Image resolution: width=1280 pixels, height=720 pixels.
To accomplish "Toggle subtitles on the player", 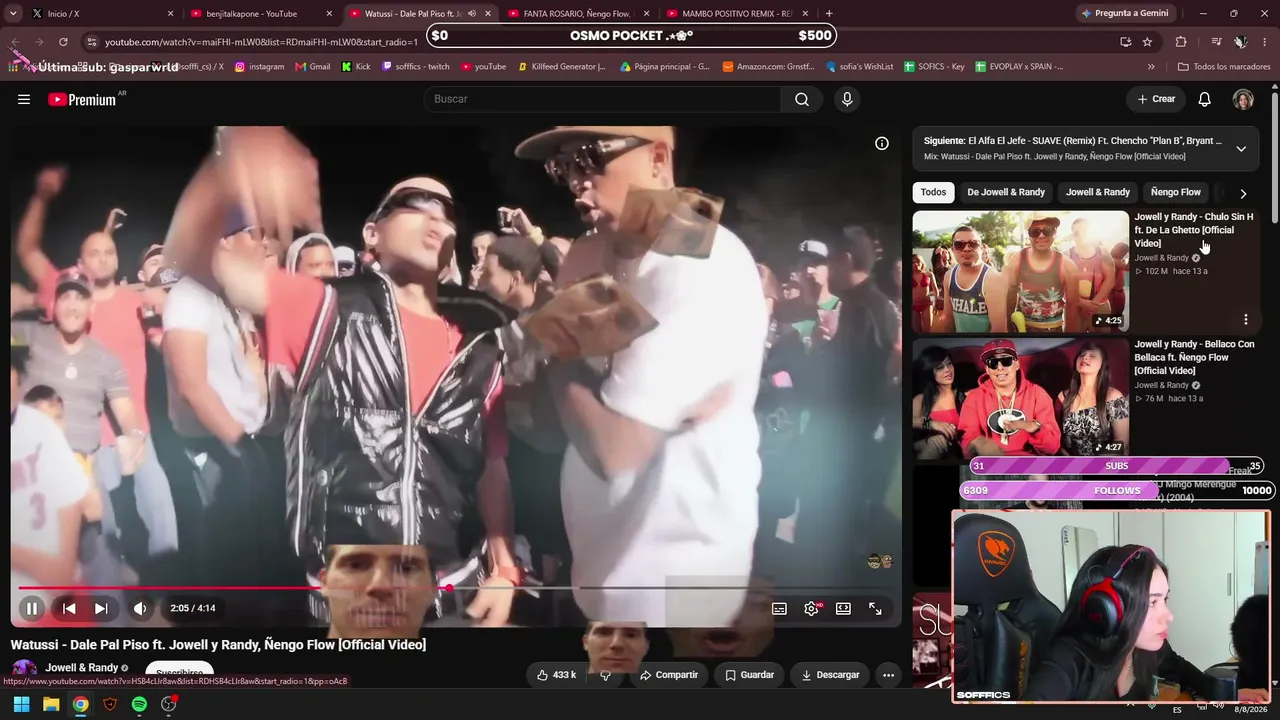I will (x=779, y=608).
